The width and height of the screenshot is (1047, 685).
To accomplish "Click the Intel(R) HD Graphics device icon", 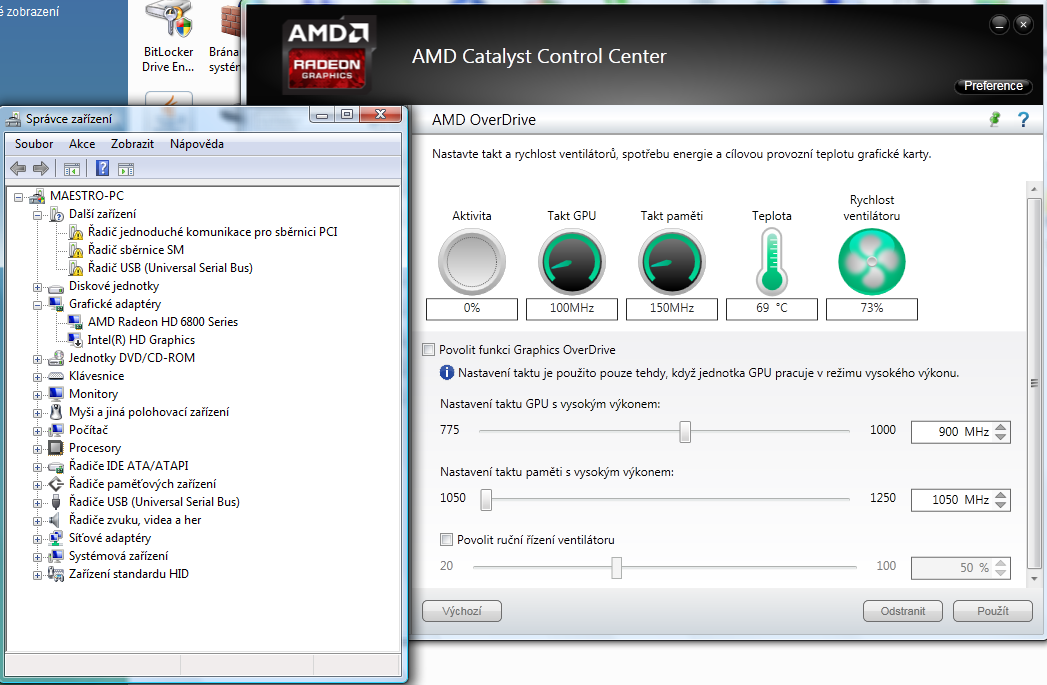I will (75, 340).
